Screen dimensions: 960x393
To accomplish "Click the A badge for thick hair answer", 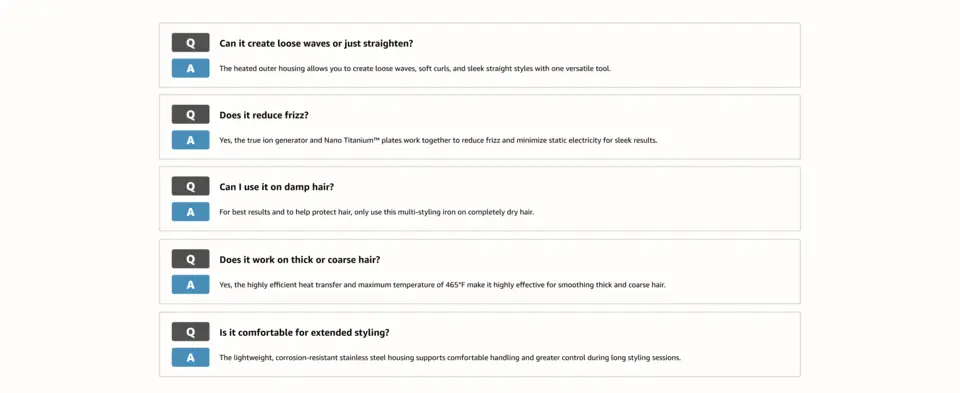I will pos(190,284).
